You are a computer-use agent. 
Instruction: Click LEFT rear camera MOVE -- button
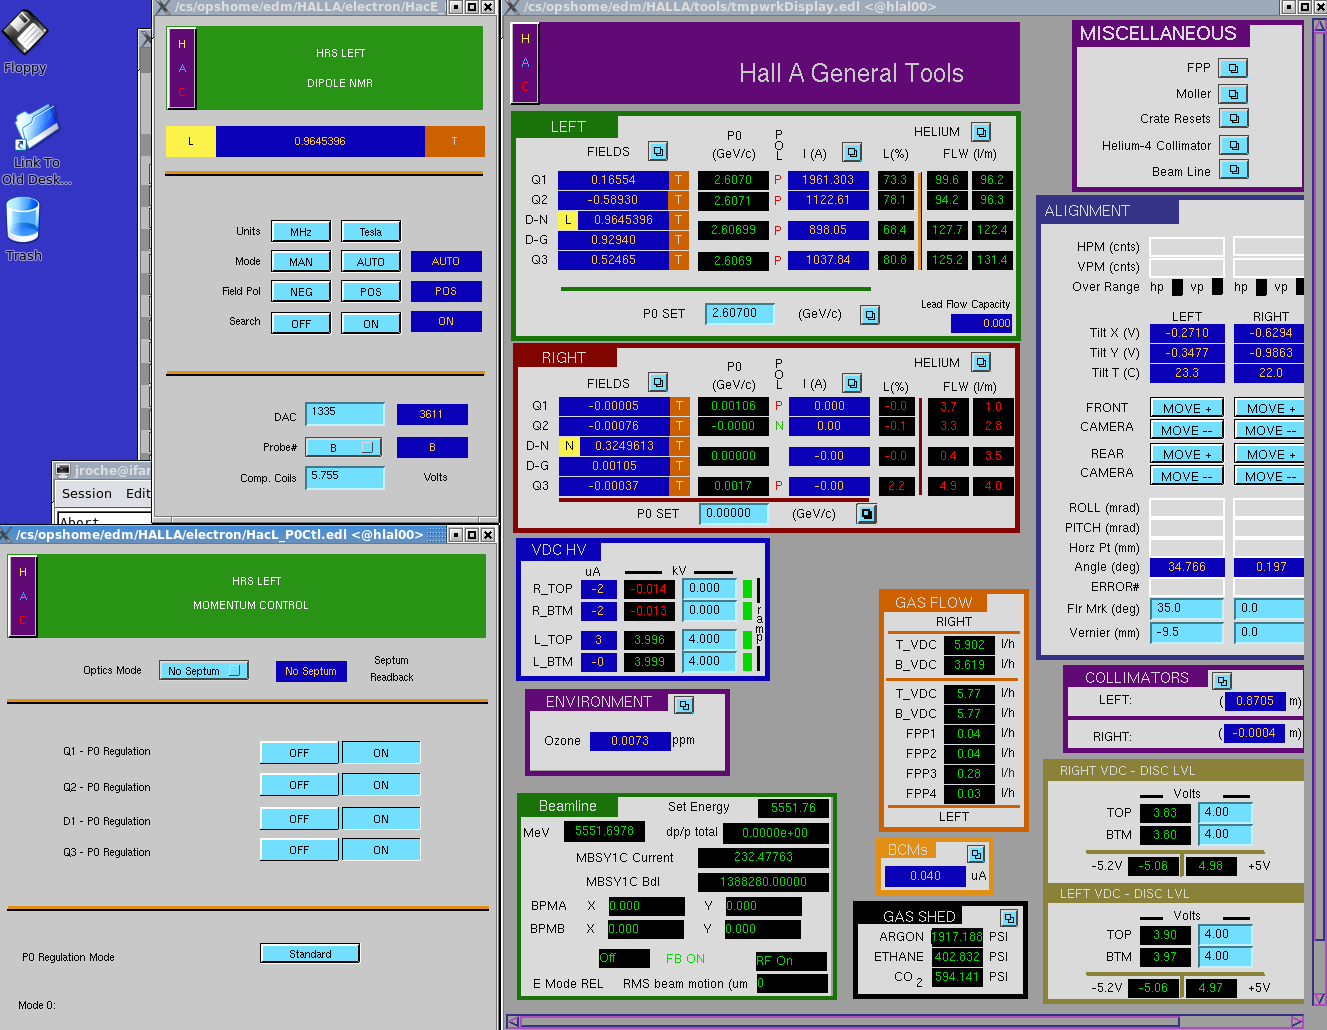pyautogui.click(x=1187, y=476)
